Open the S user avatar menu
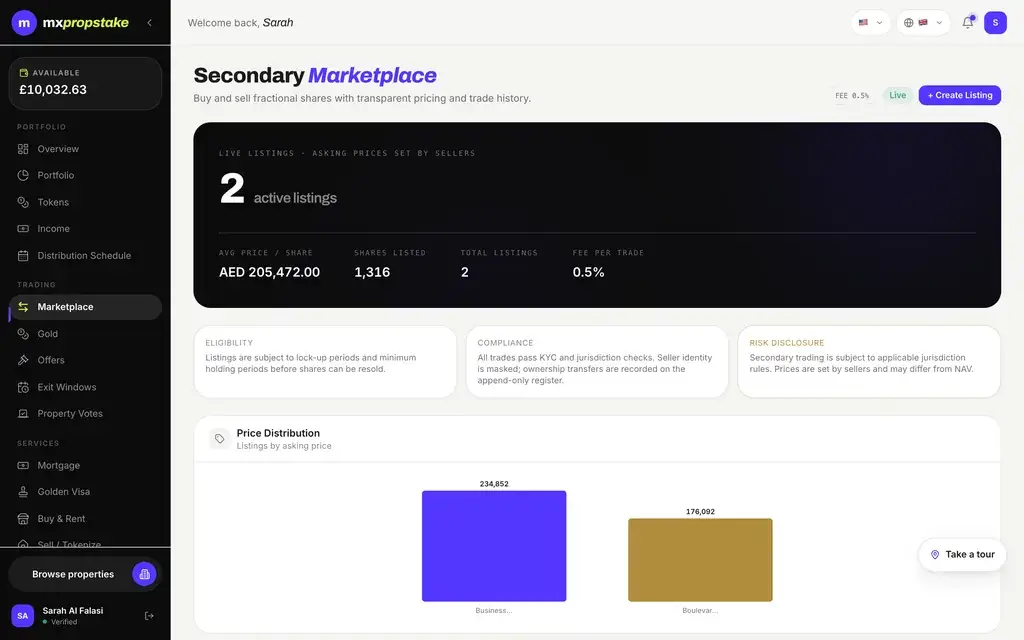The height and width of the screenshot is (640, 1024). [995, 22]
